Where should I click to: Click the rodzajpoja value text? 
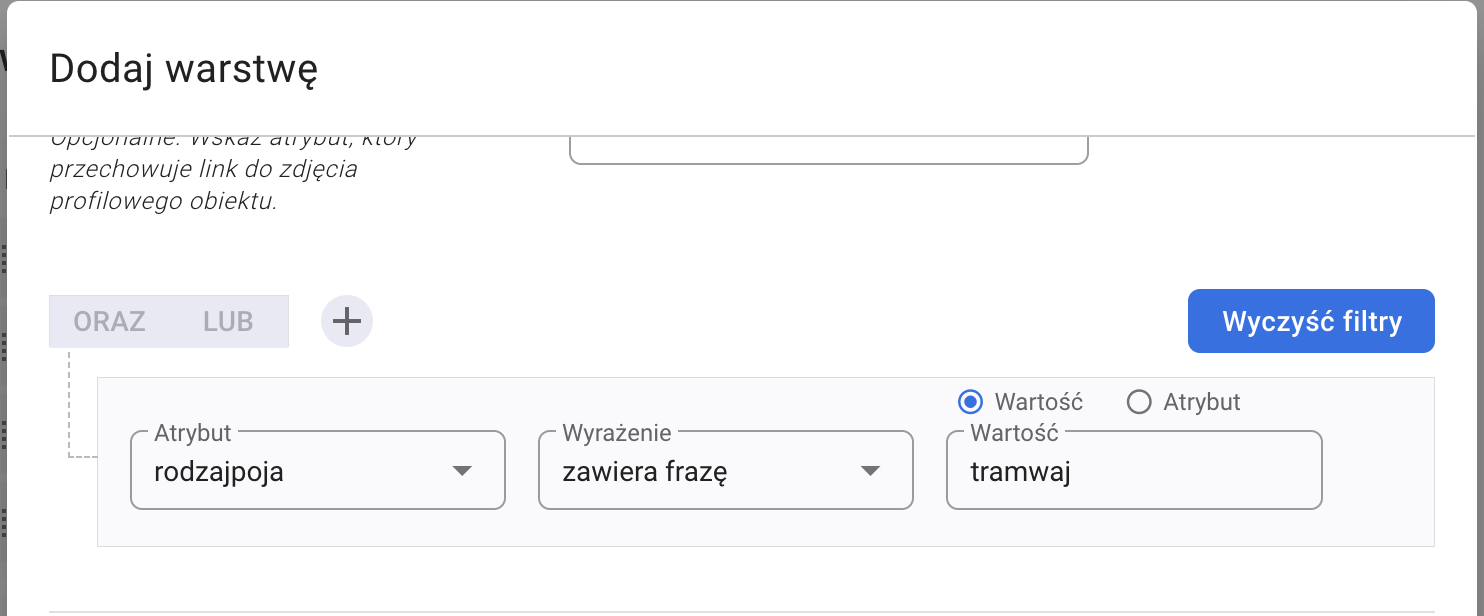point(219,472)
